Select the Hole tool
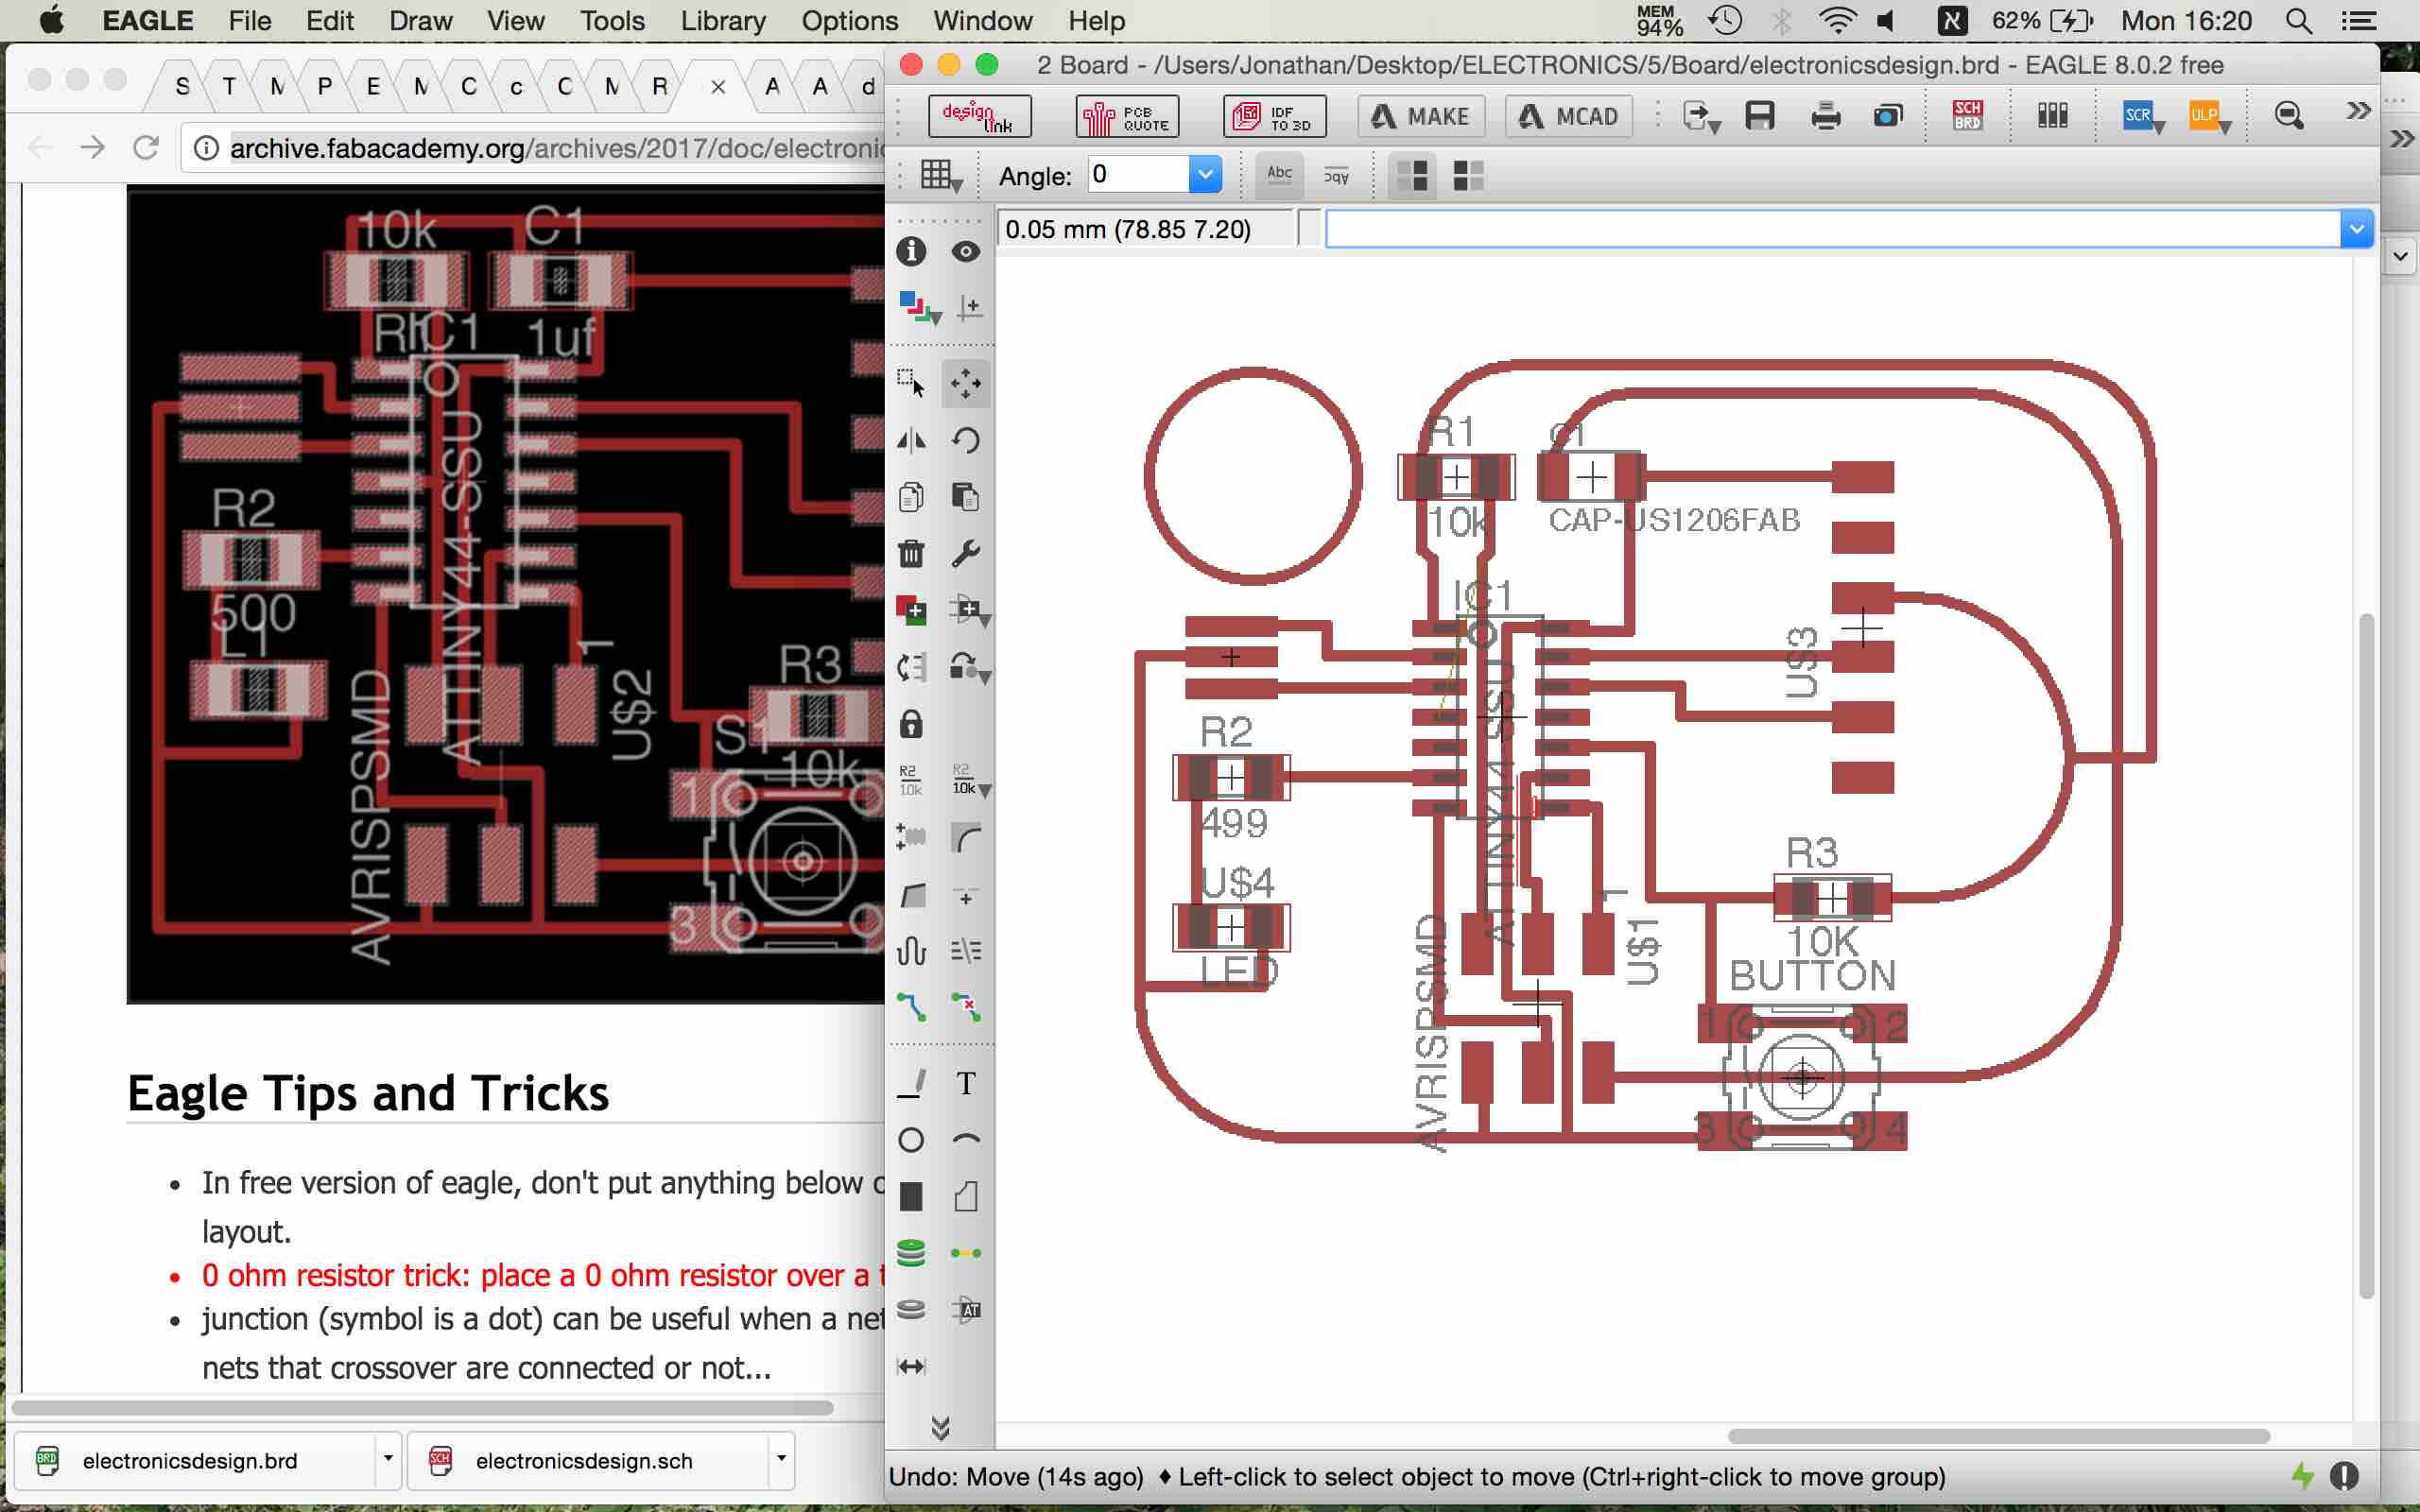The height and width of the screenshot is (1512, 2420). pos(911,1310)
